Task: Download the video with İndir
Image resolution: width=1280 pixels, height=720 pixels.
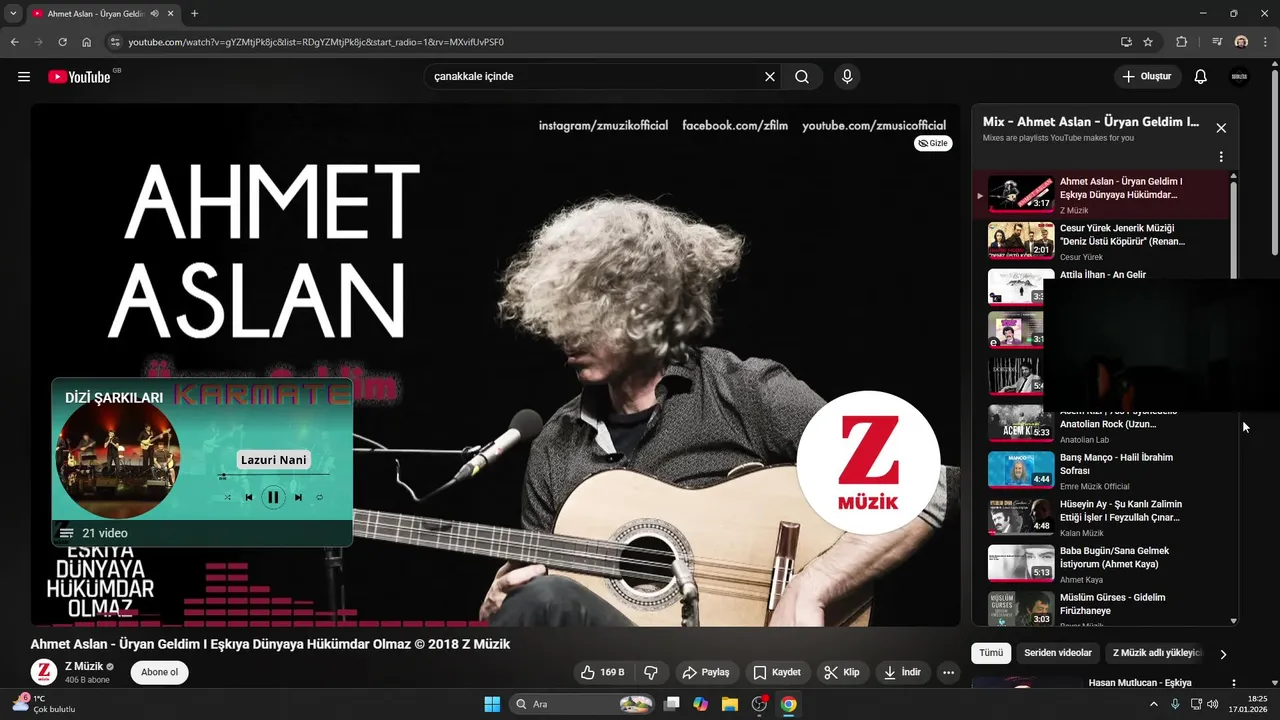Action: click(x=902, y=672)
